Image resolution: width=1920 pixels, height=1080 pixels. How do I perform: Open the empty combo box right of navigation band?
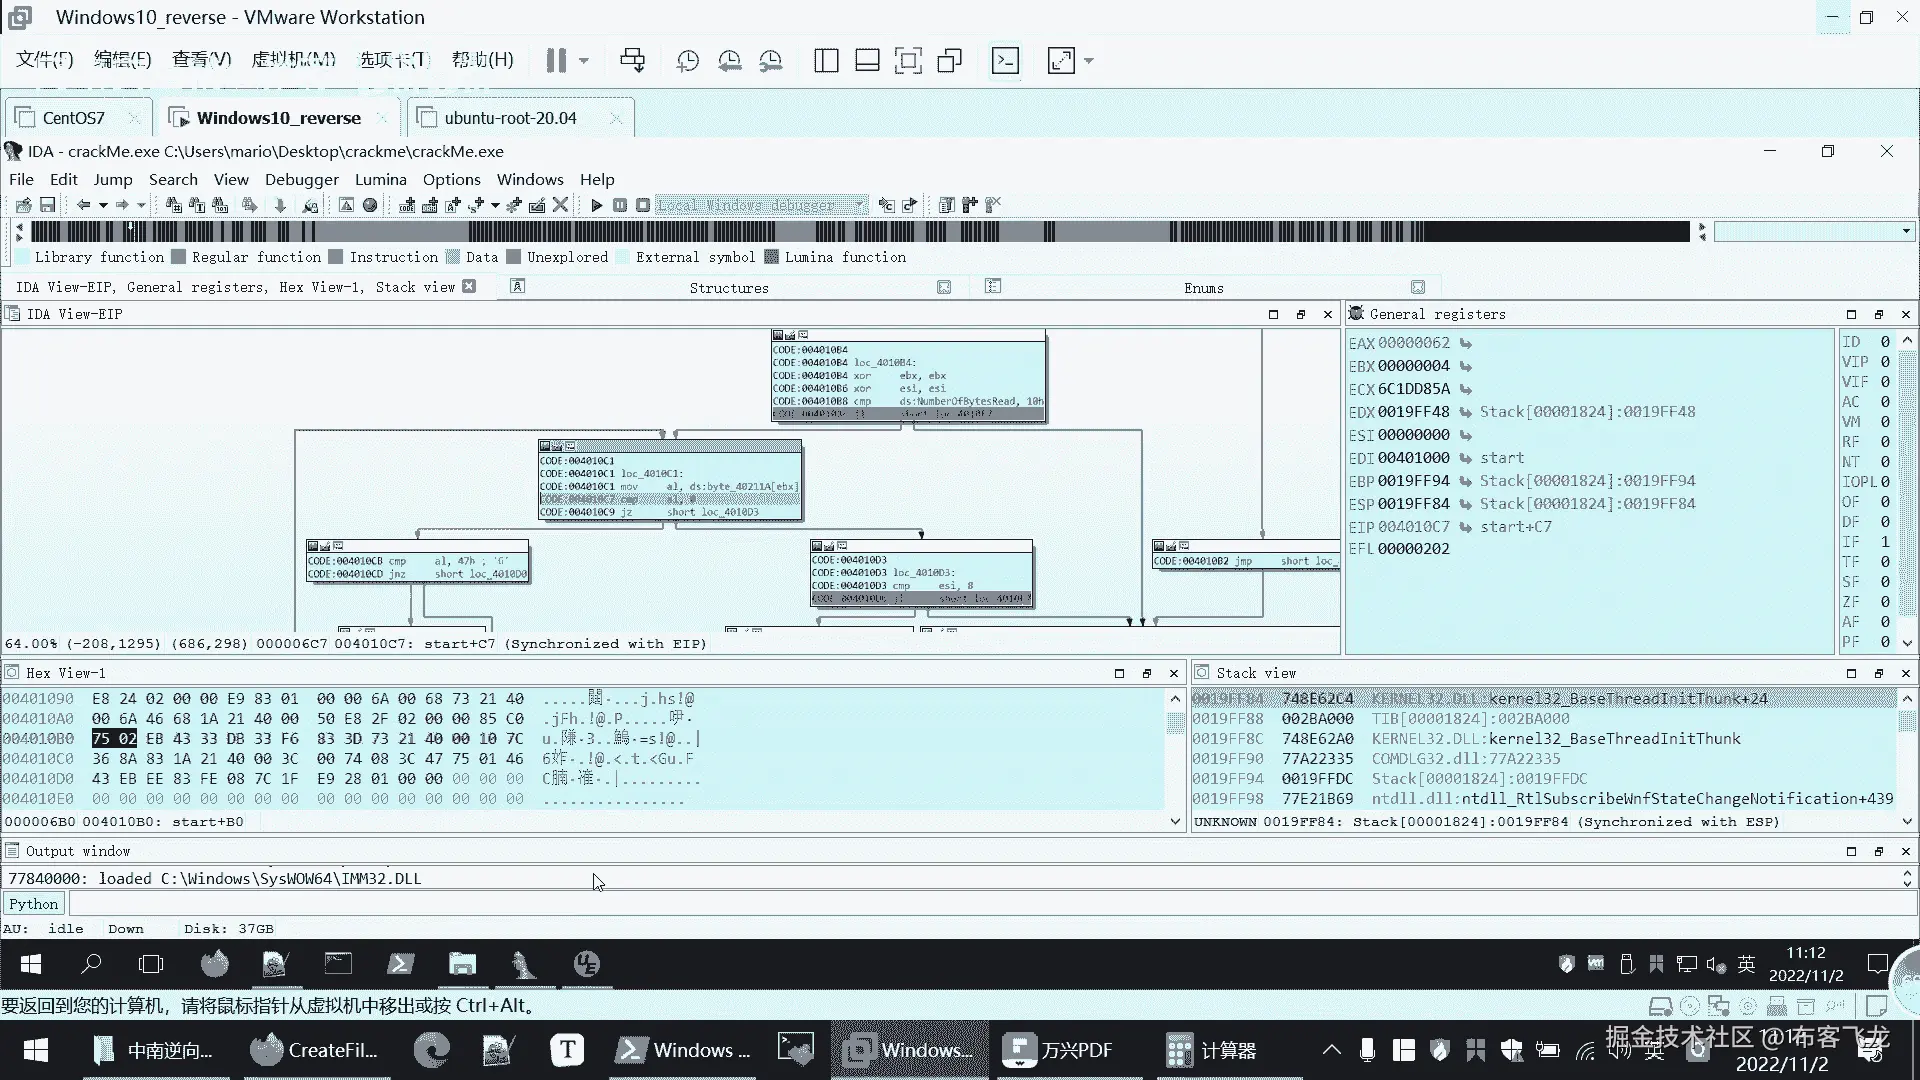click(x=1905, y=231)
